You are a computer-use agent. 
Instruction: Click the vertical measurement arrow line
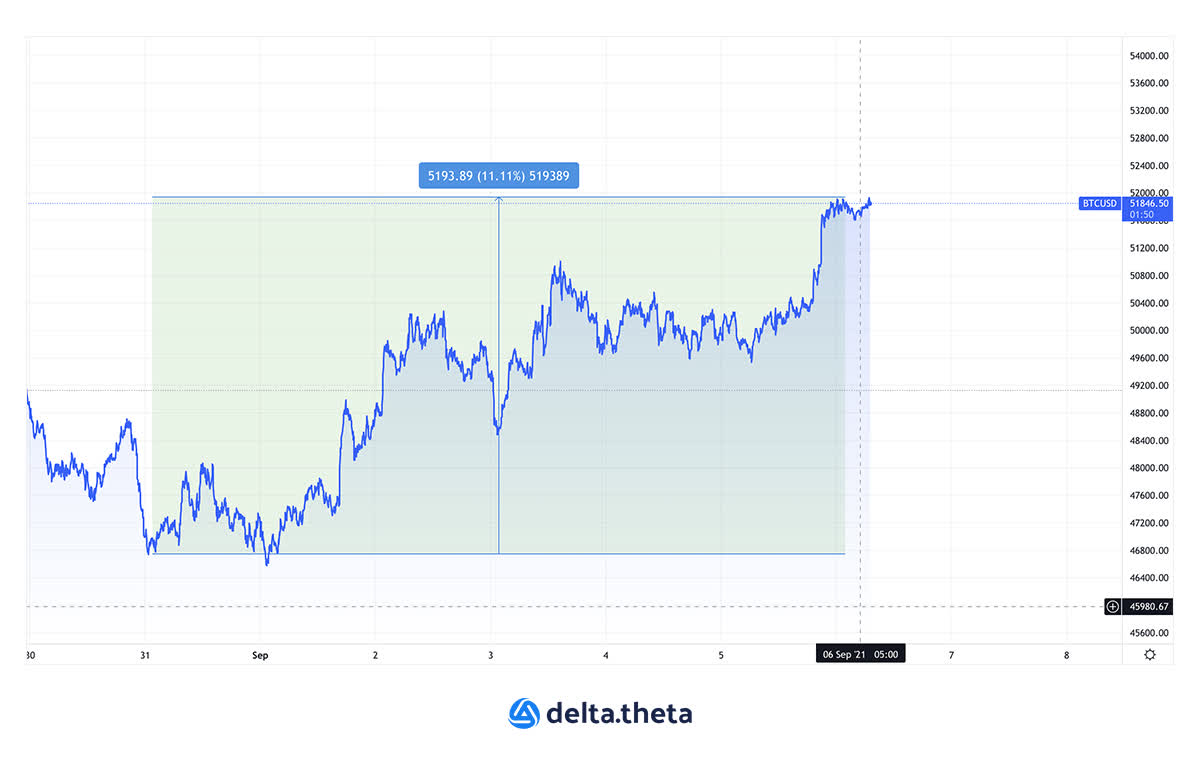[499, 375]
